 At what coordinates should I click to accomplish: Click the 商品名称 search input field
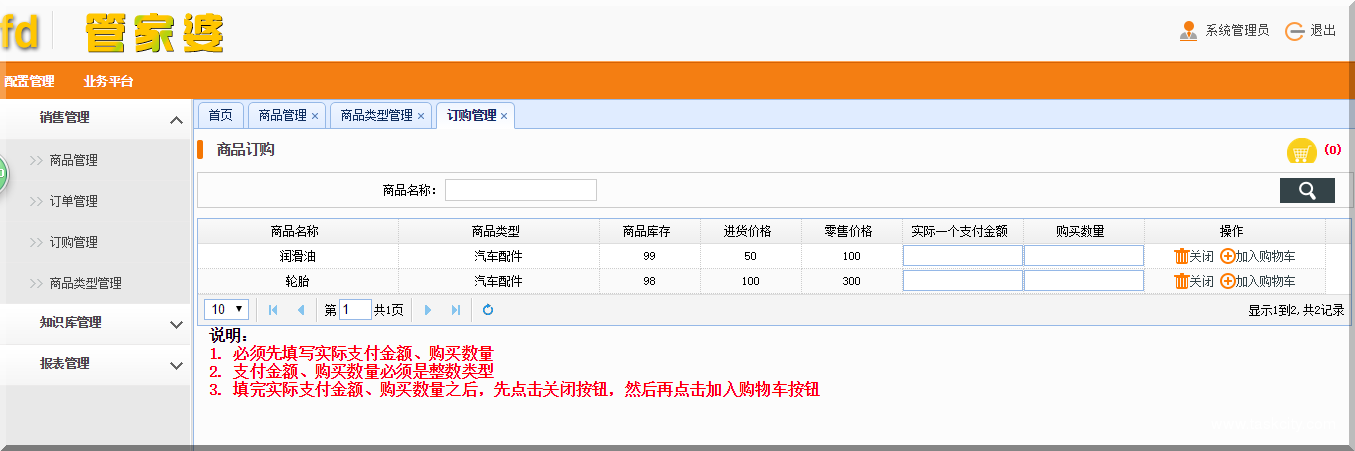tap(520, 190)
